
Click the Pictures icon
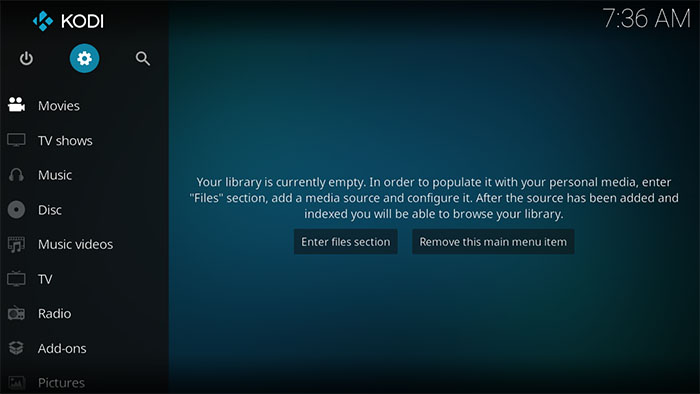(17, 383)
